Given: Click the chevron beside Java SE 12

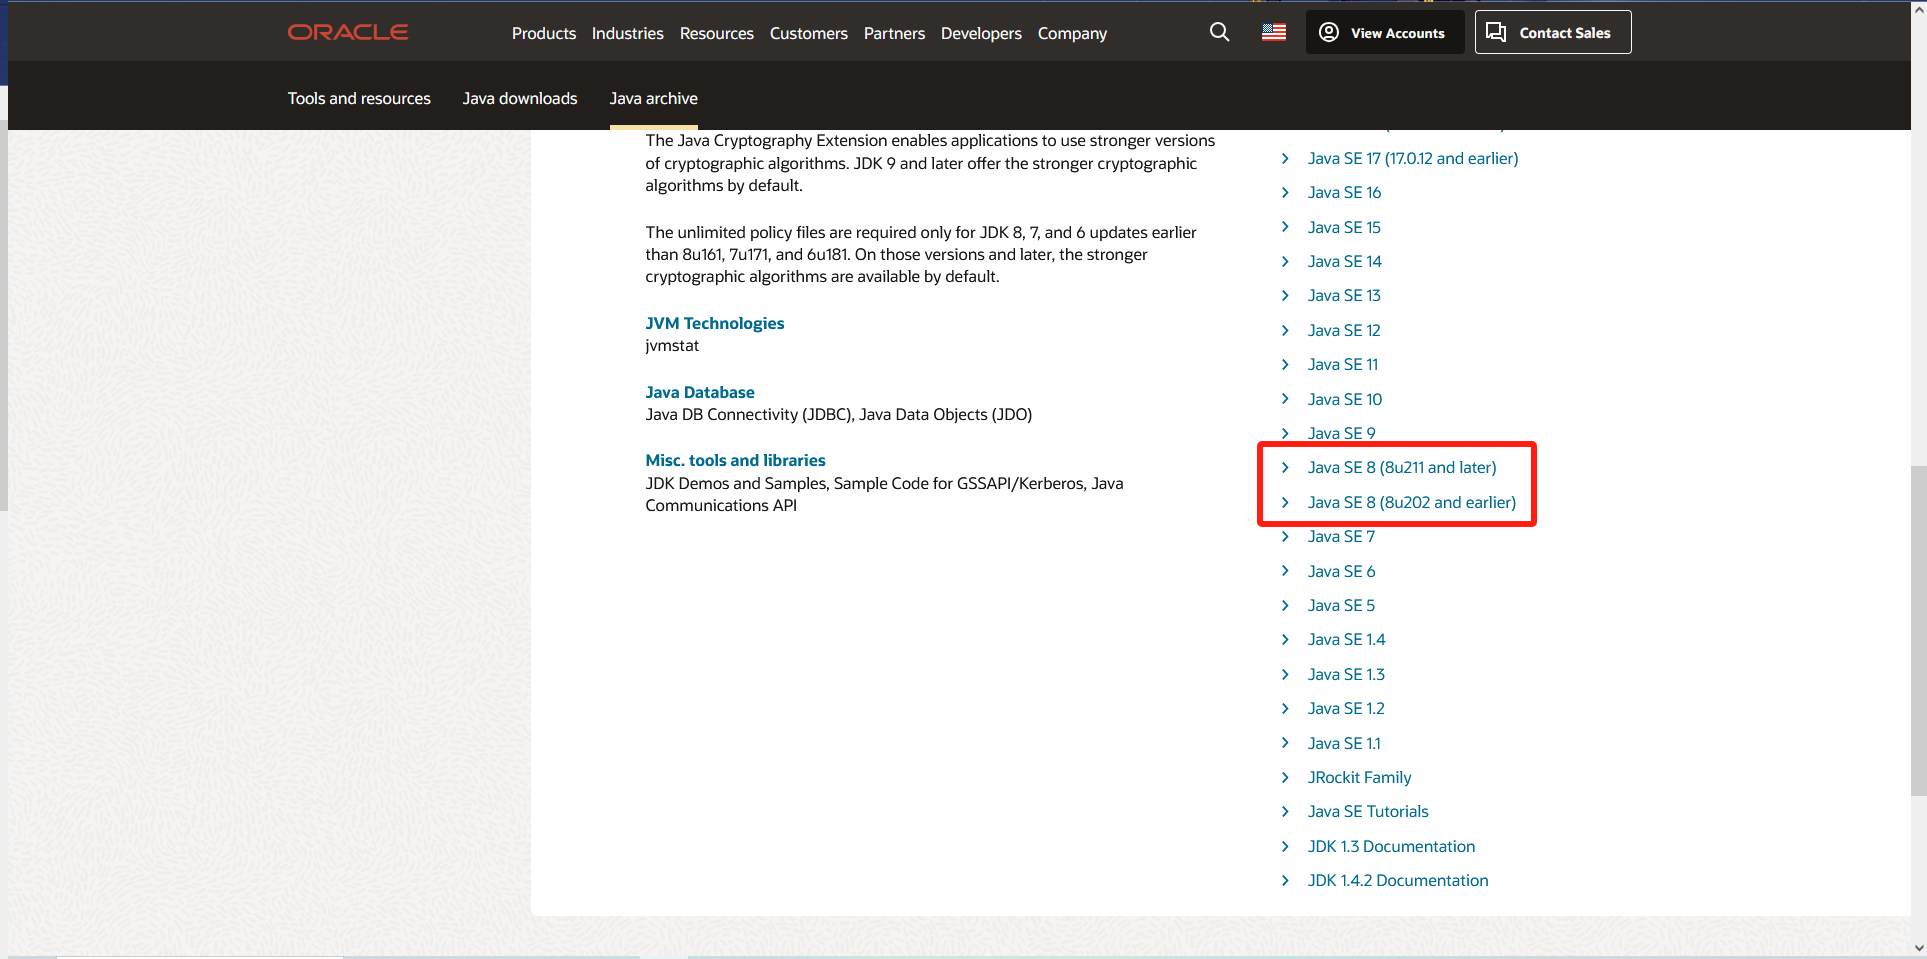Looking at the screenshot, I should (x=1285, y=330).
